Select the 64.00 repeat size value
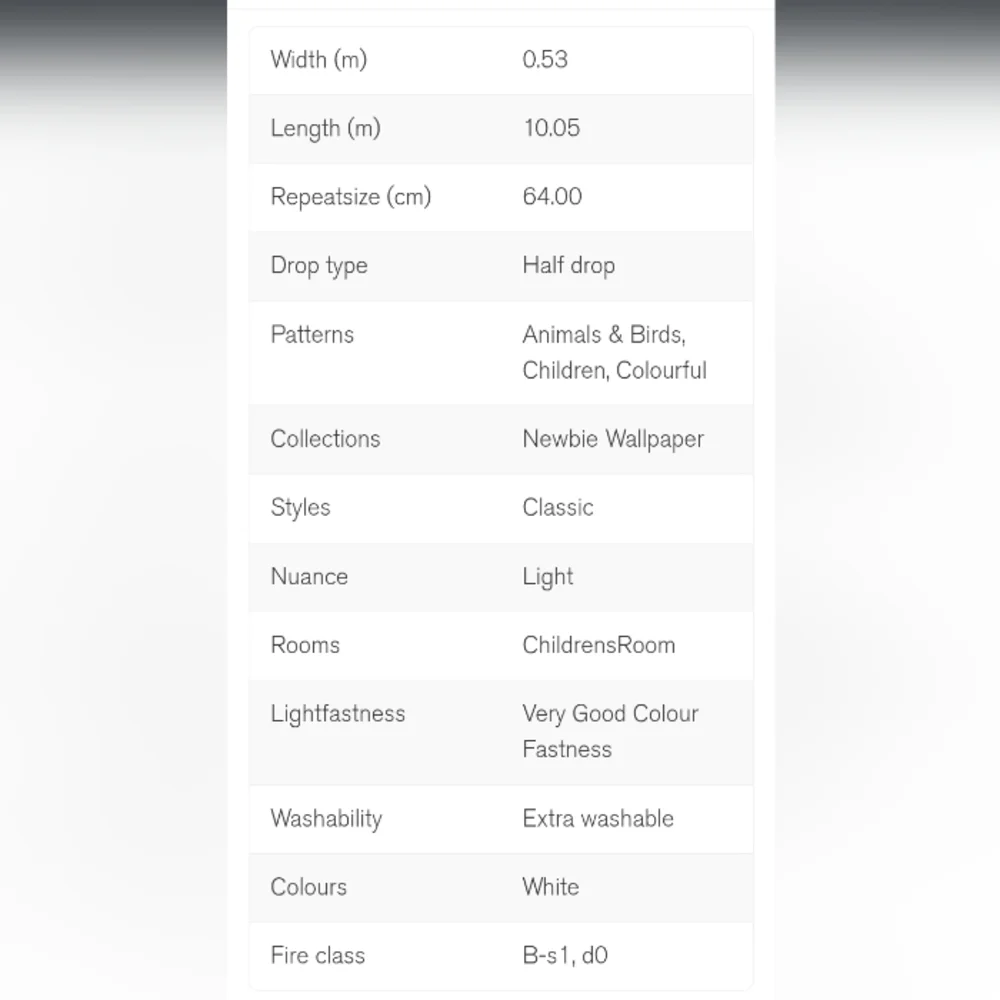Screen dimensions: 1000x1000 point(552,196)
